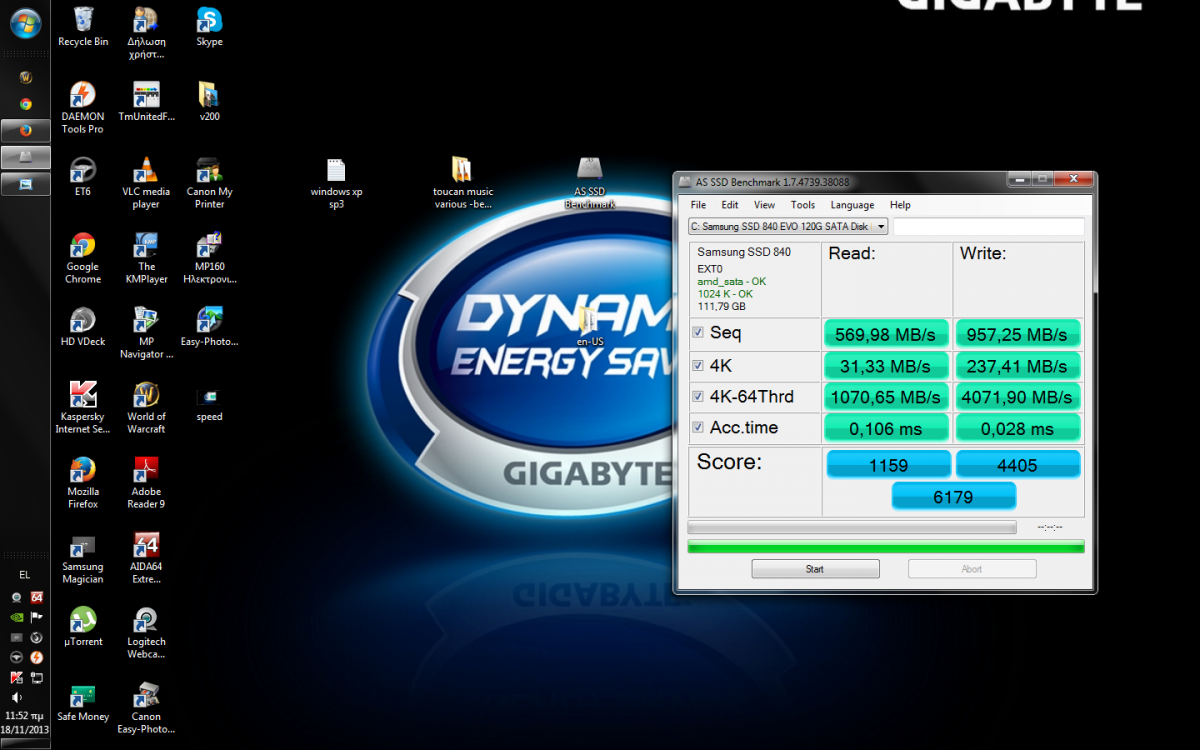Screen dimensions: 1200x750
Task: Open Adobe Reader 9 shortcut
Action: tap(146, 483)
